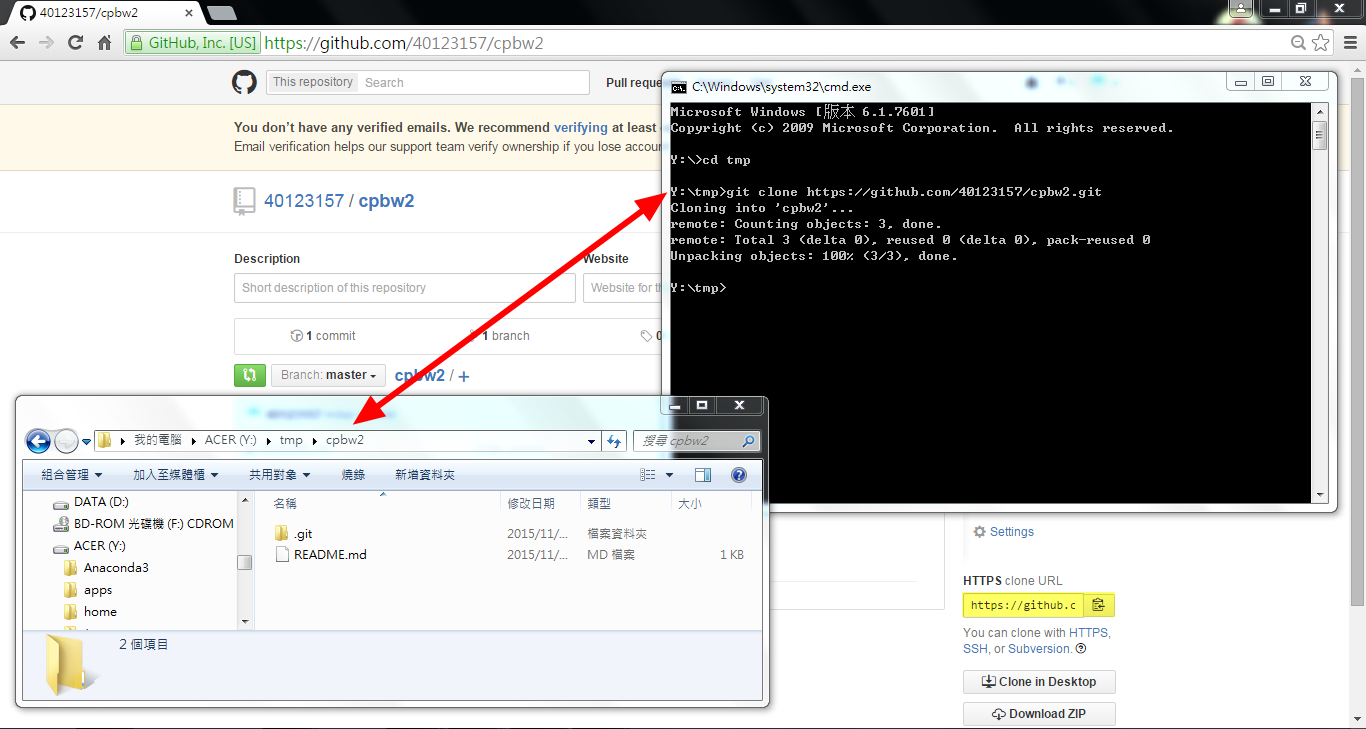Click the HTTPS clone URL text field

1023,605
